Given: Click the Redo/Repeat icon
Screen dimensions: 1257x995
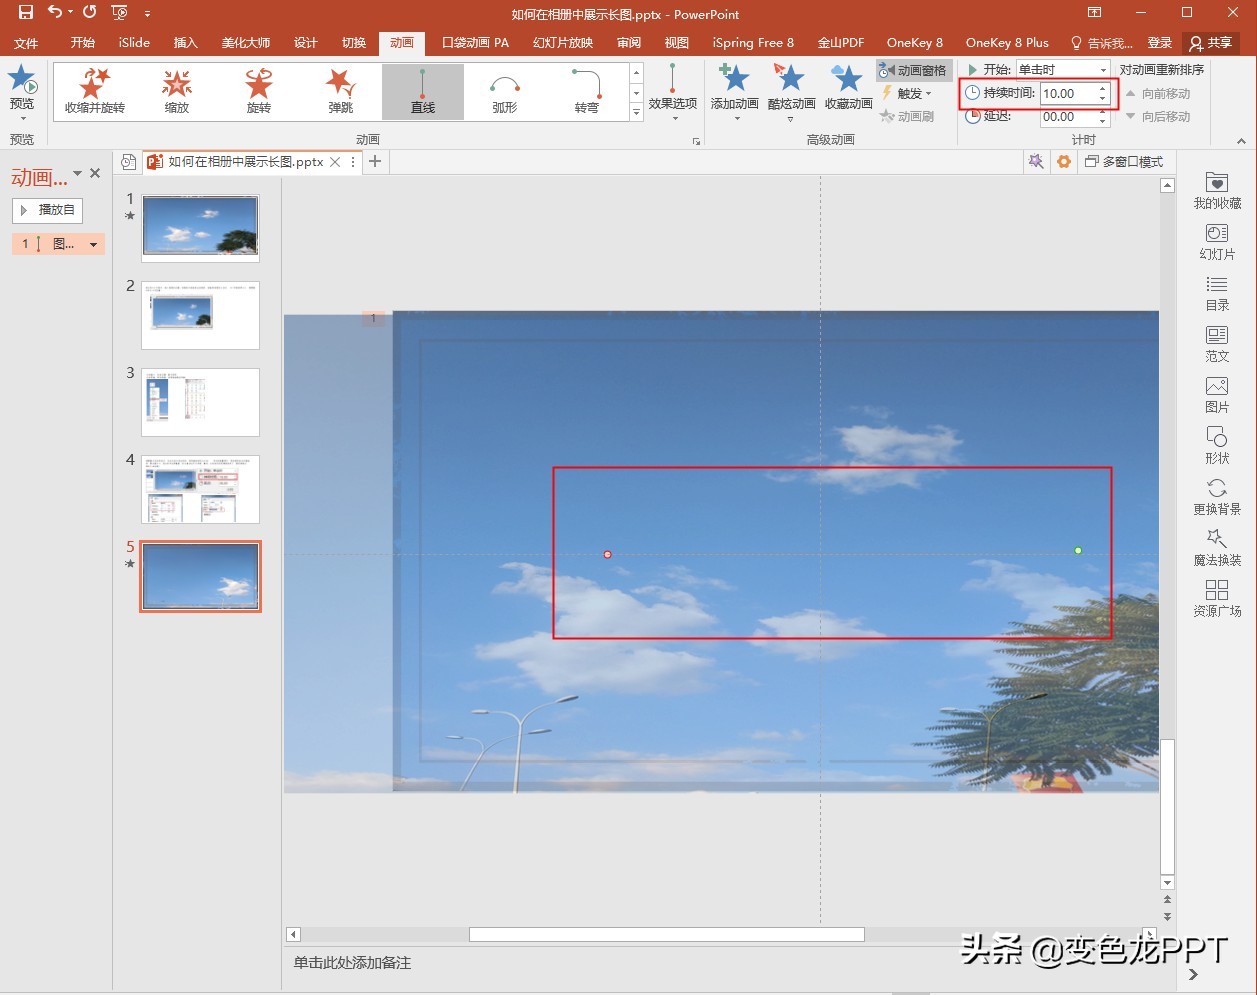Looking at the screenshot, I should pyautogui.click(x=90, y=13).
